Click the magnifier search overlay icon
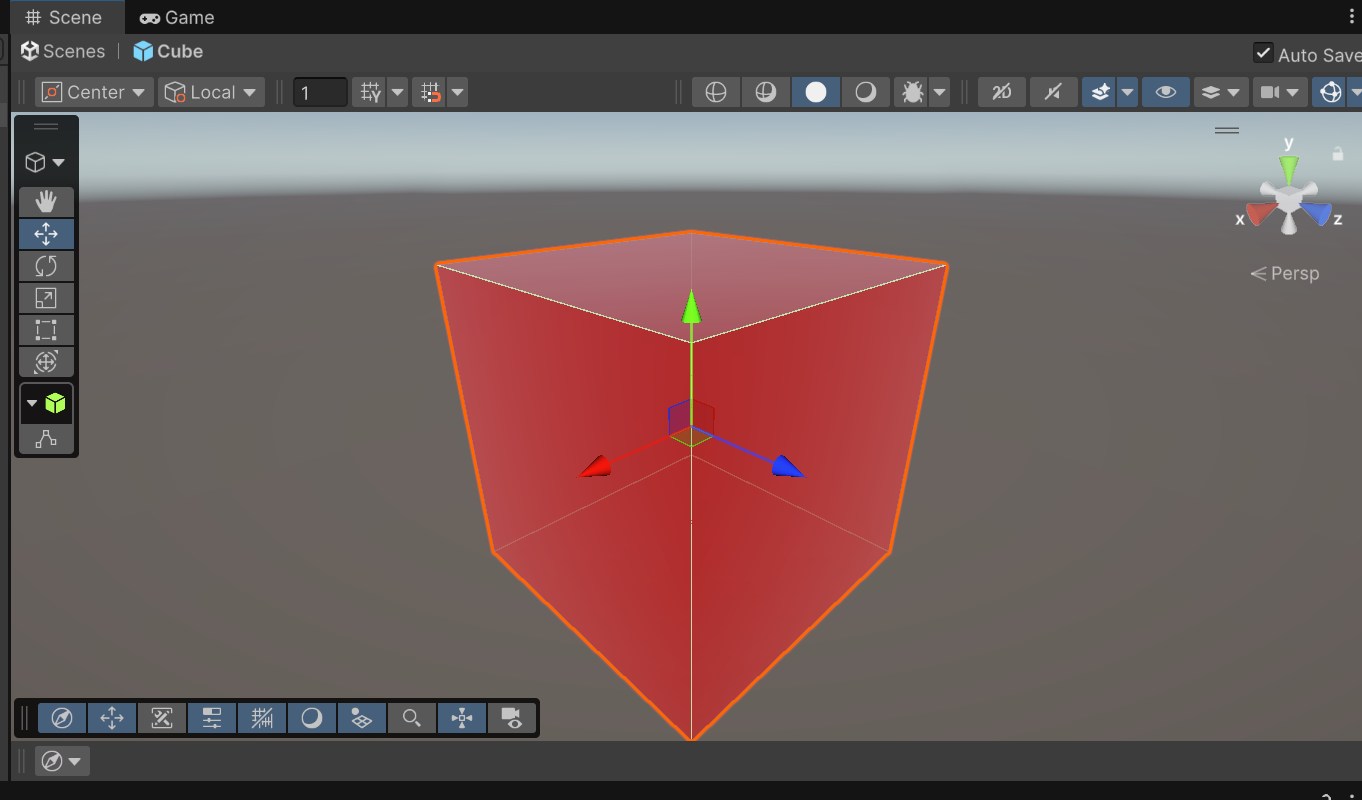 point(411,718)
